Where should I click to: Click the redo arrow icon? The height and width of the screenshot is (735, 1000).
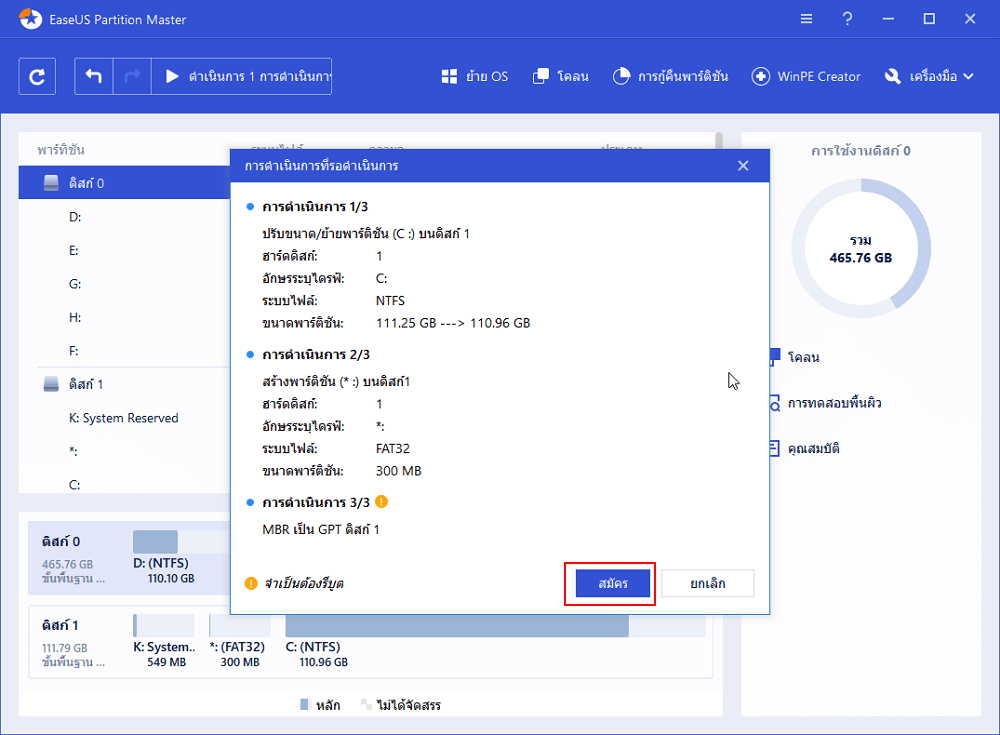pos(132,77)
